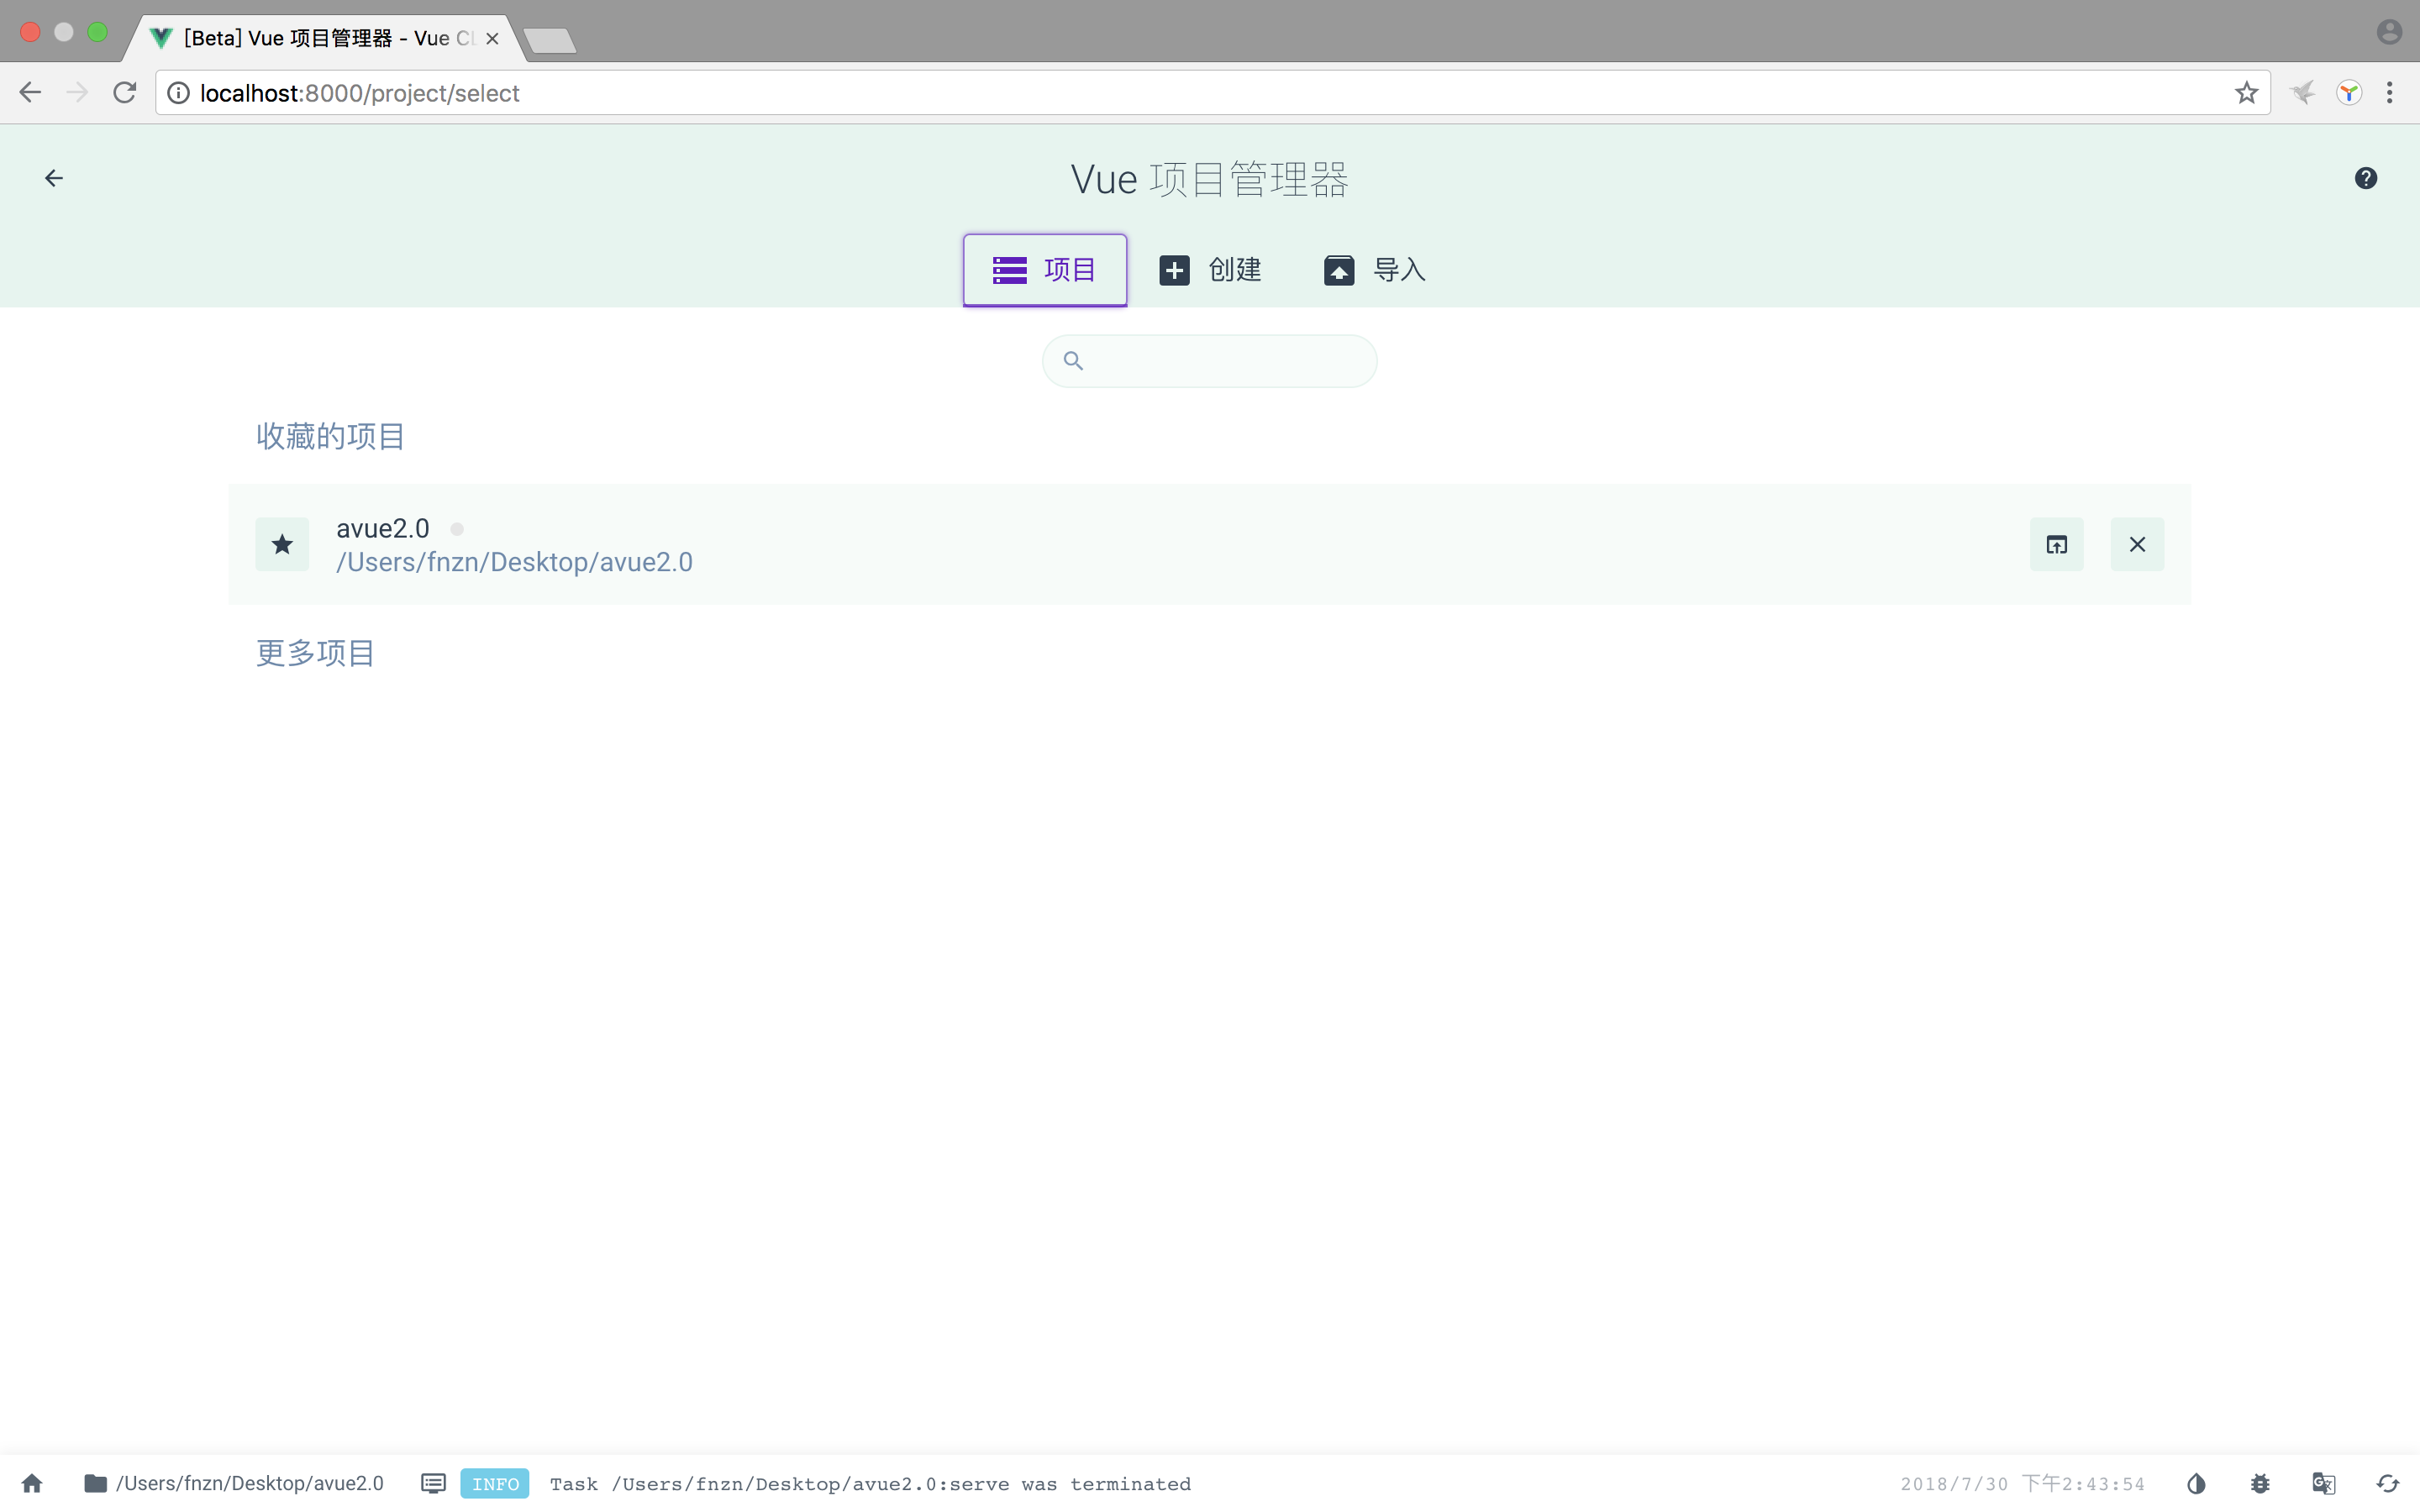Open the log messages icon in status bar
Image resolution: width=2420 pixels, height=1512 pixels.
433,1483
